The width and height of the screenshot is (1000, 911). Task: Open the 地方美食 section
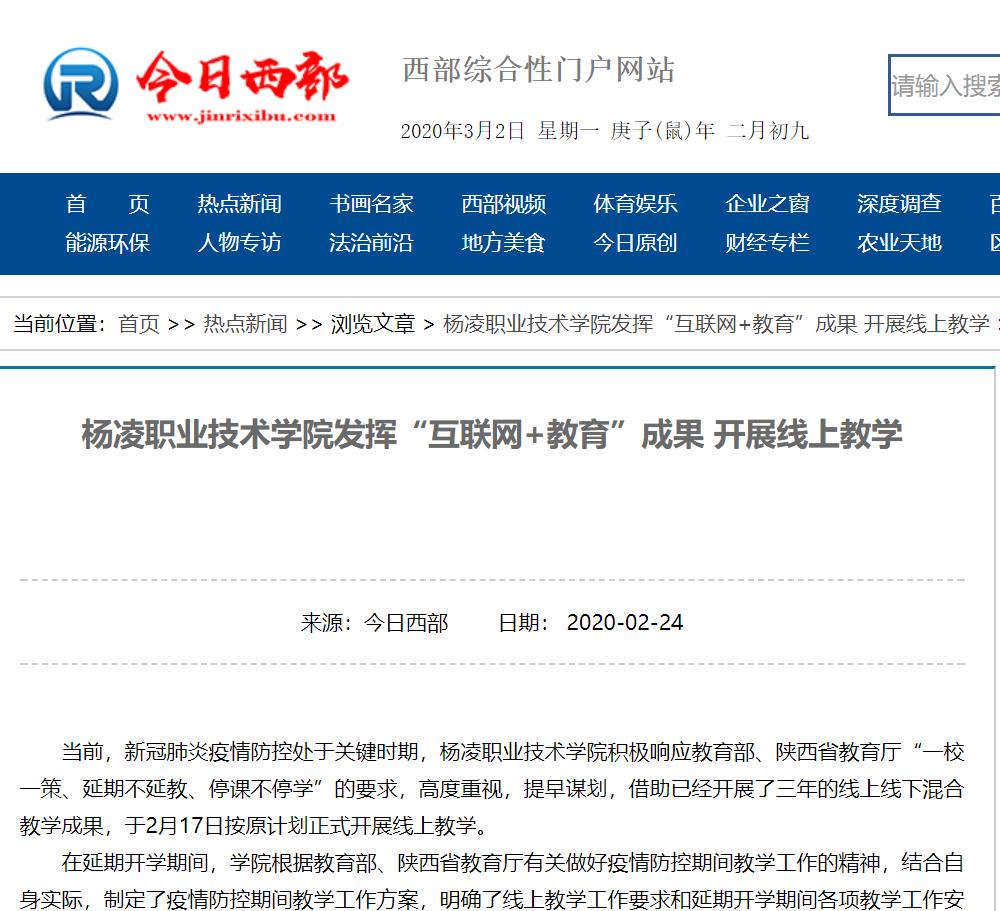(x=503, y=242)
